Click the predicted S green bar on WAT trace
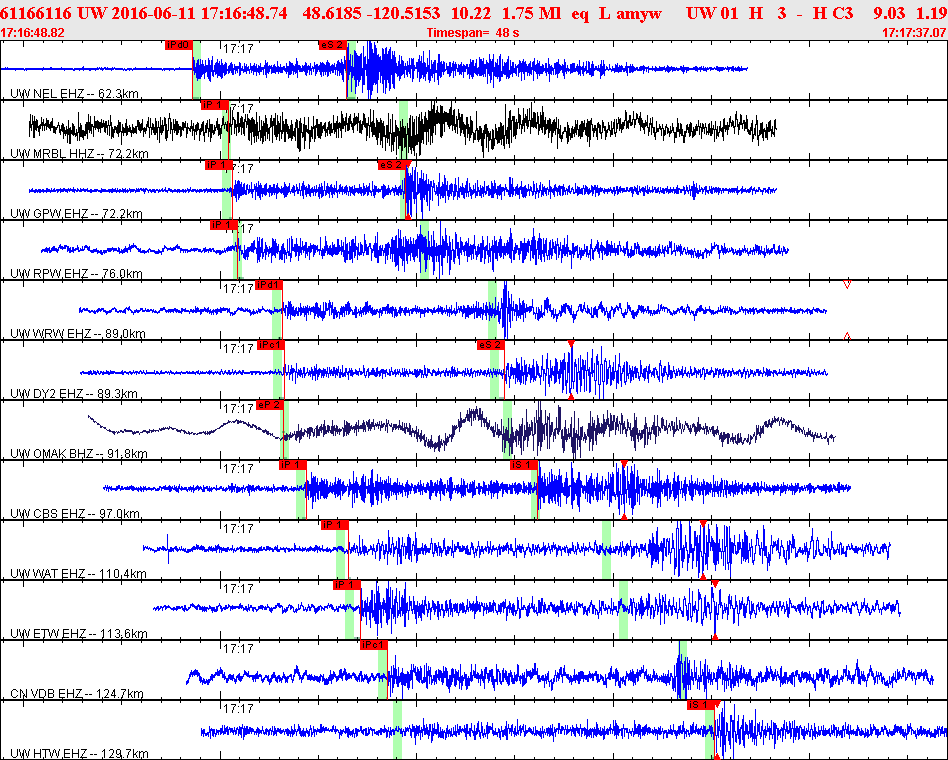 click(x=606, y=550)
